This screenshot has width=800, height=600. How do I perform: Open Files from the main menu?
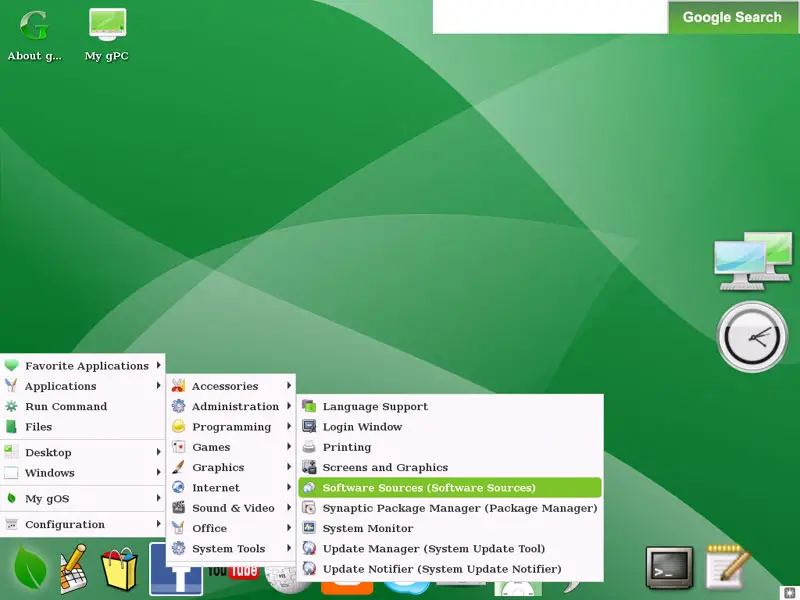click(83, 427)
